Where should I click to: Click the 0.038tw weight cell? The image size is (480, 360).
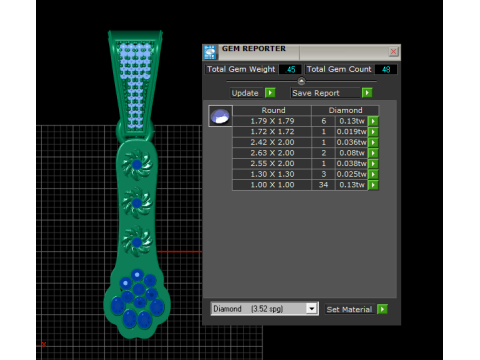tap(351, 164)
